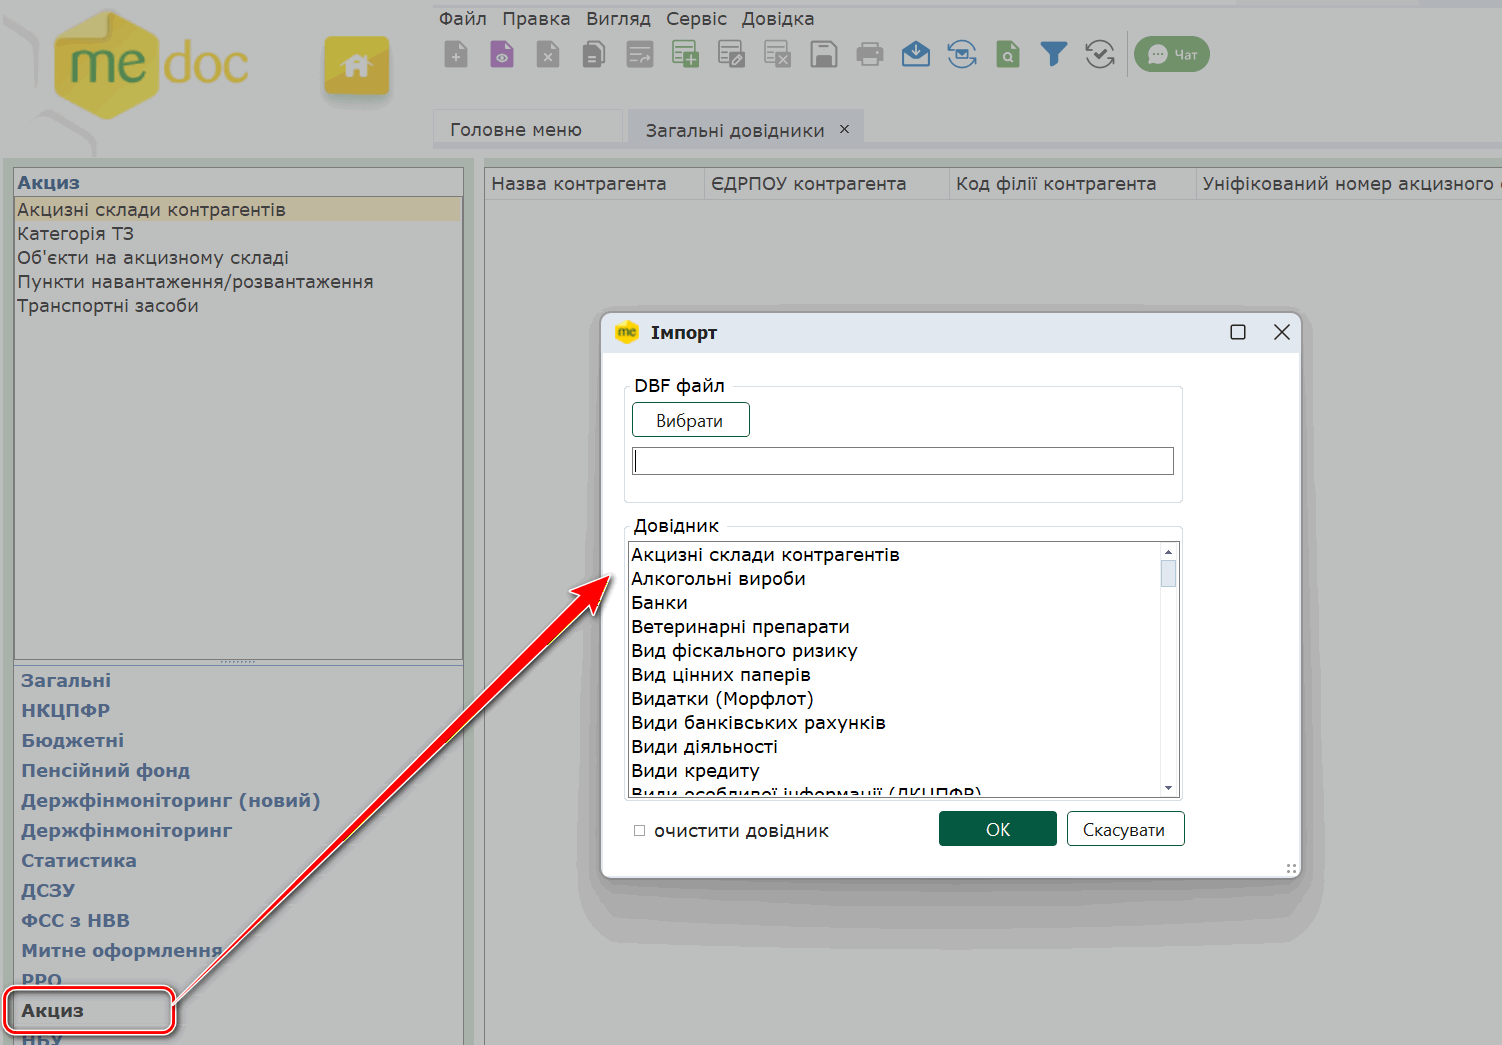
Task: Click the home button icon
Action: (x=356, y=67)
